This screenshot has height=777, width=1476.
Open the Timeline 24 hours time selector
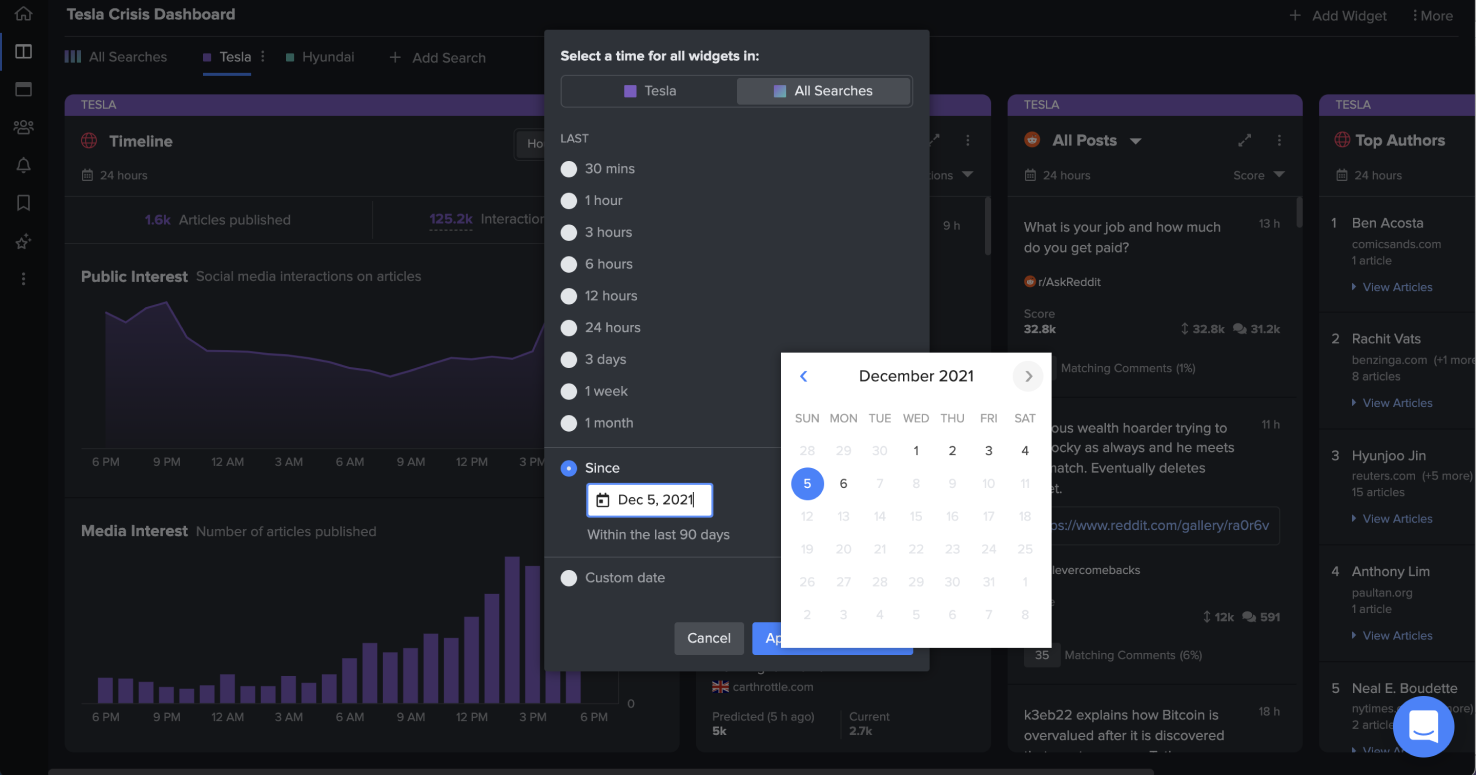click(114, 175)
